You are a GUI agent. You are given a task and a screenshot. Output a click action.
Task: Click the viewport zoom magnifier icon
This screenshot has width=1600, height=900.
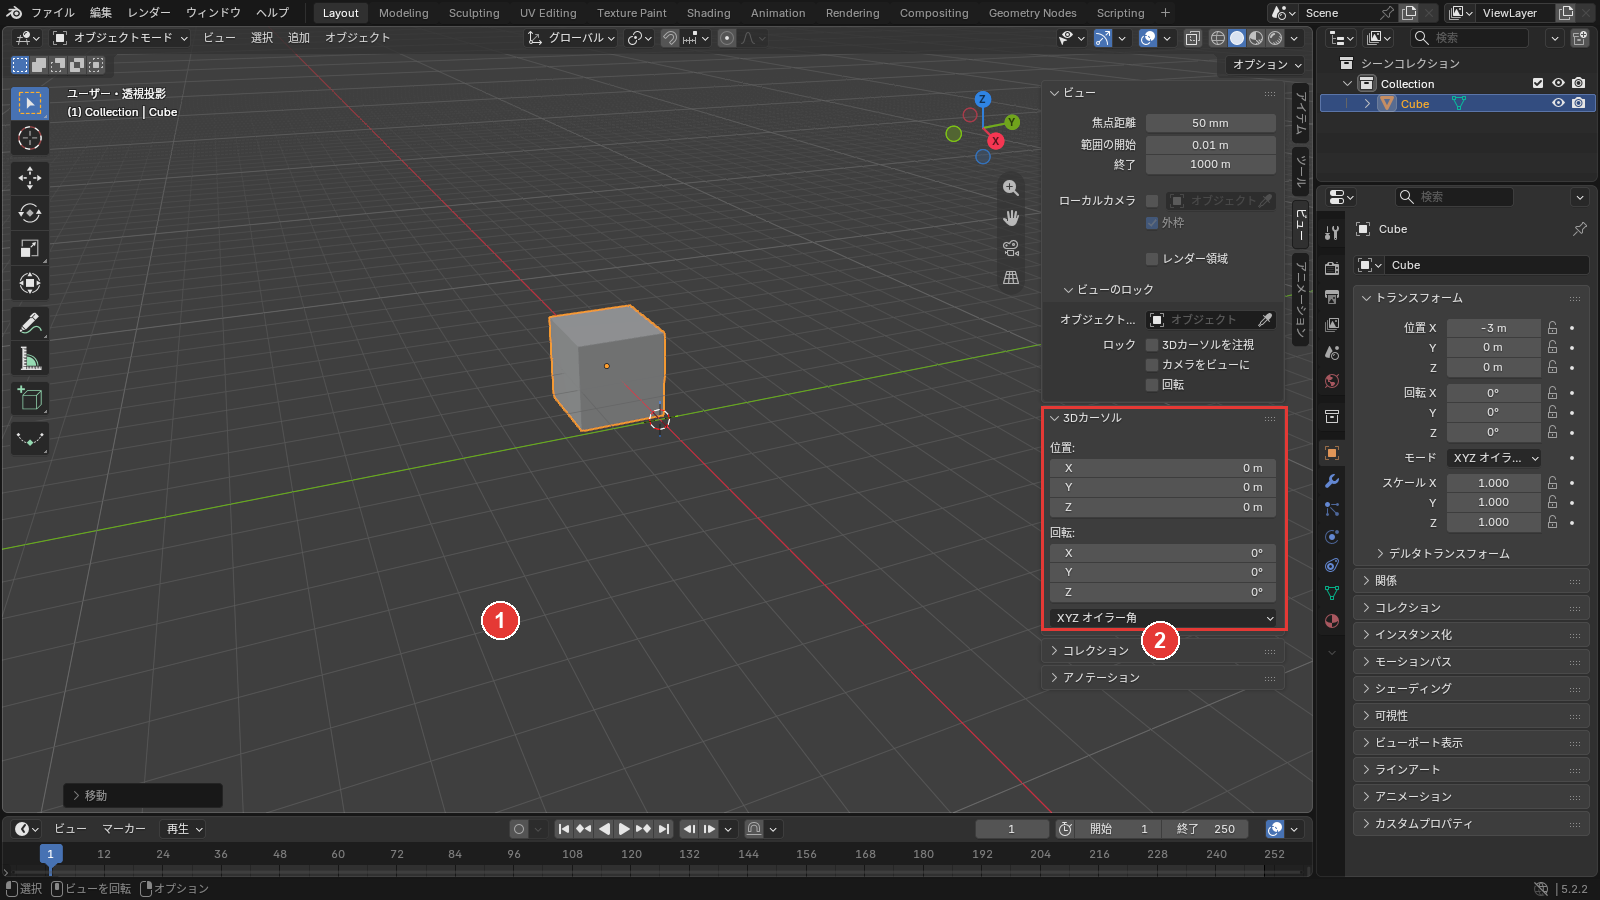point(1011,188)
